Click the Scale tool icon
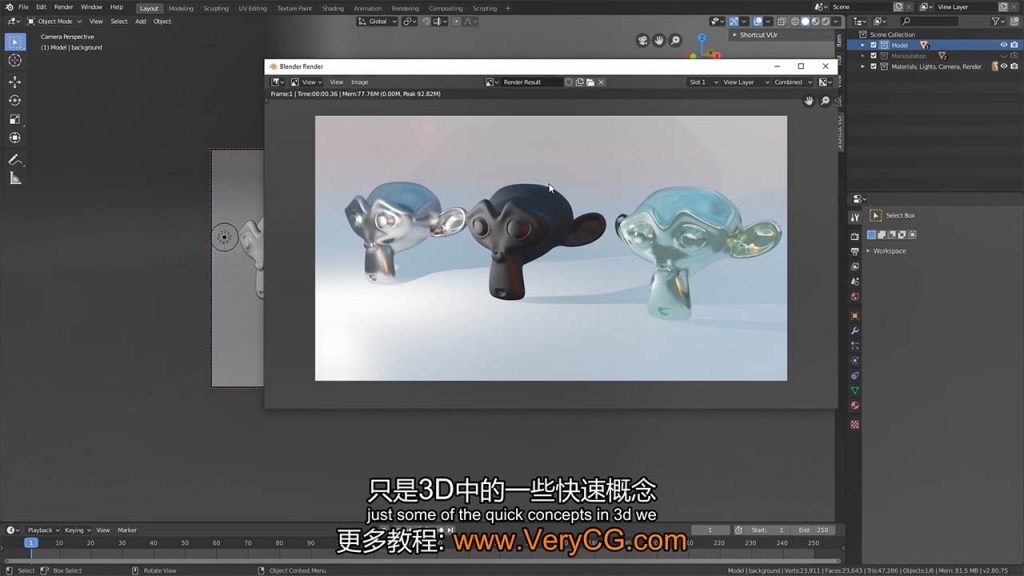The height and width of the screenshot is (576, 1024). pyautogui.click(x=15, y=119)
